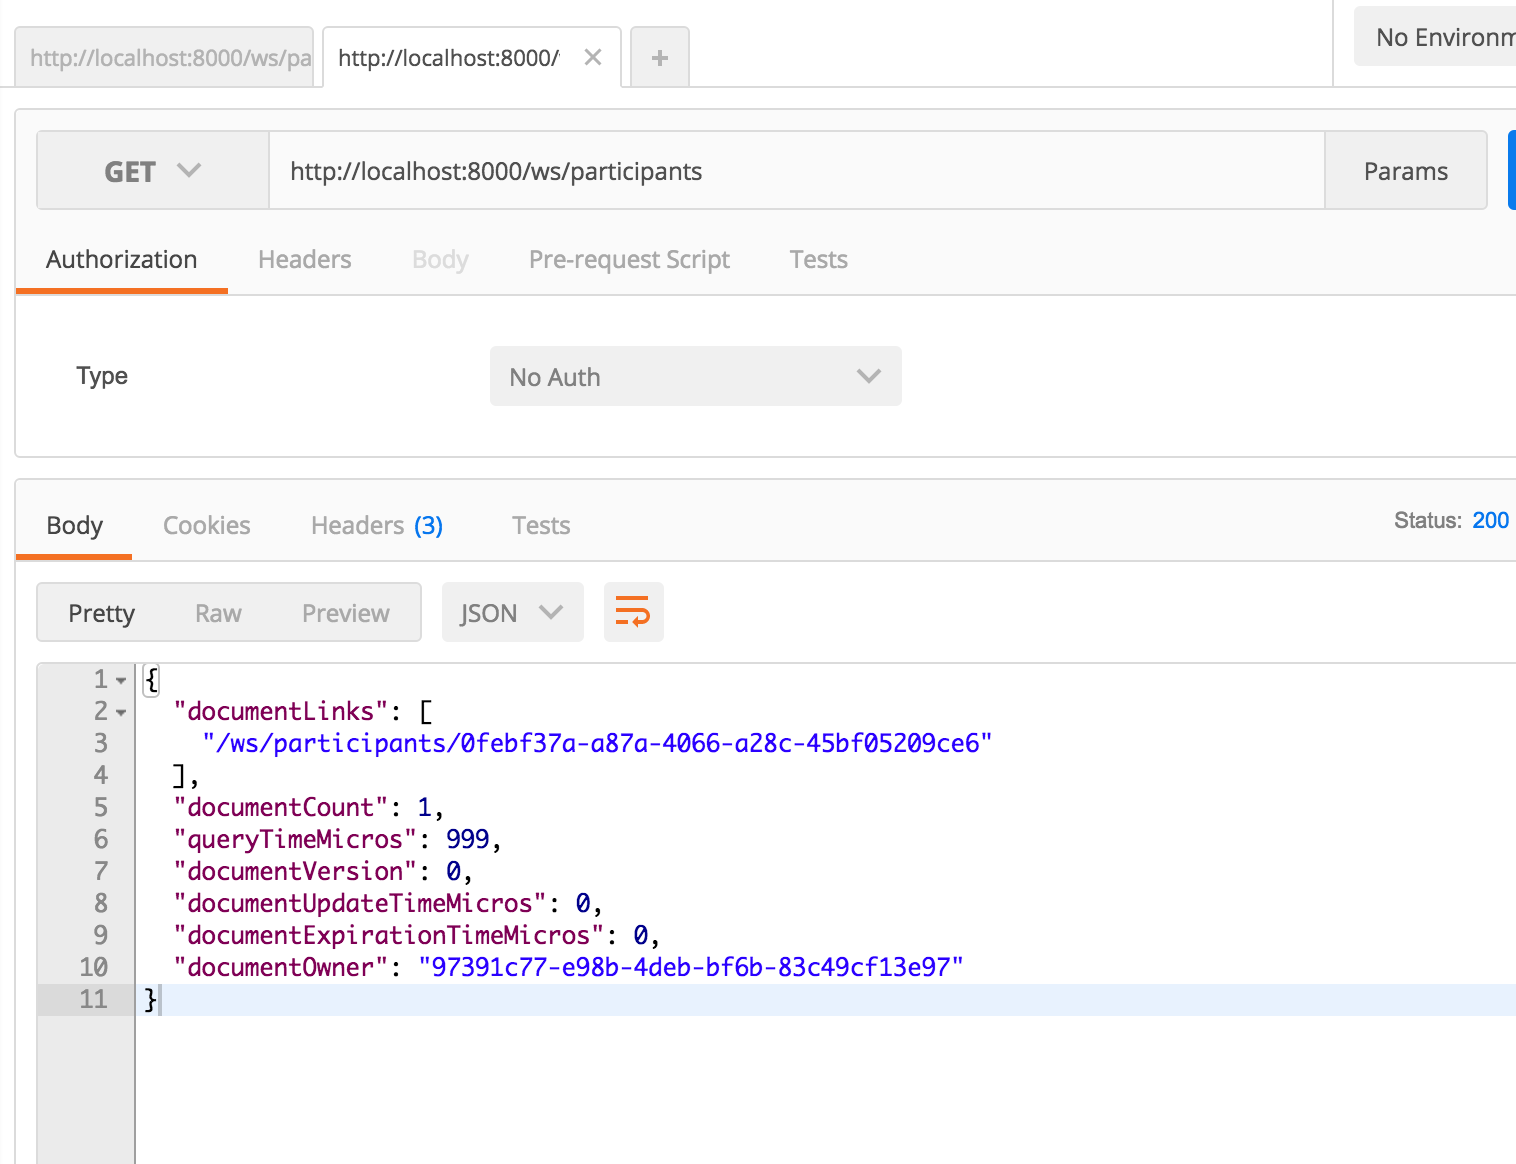Select Pretty response view
This screenshot has height=1164, width=1516.
(101, 613)
